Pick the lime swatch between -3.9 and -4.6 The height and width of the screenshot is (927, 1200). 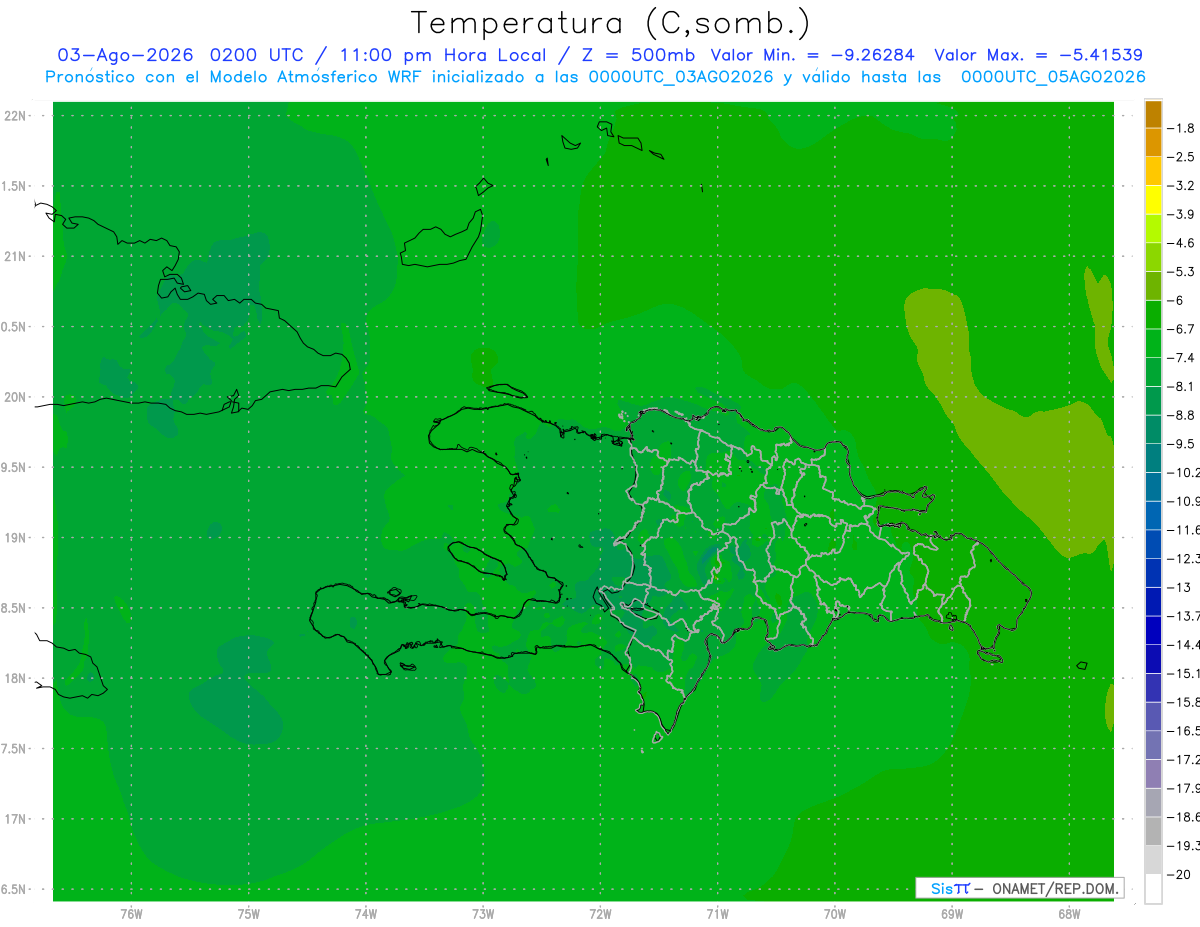tap(1153, 228)
